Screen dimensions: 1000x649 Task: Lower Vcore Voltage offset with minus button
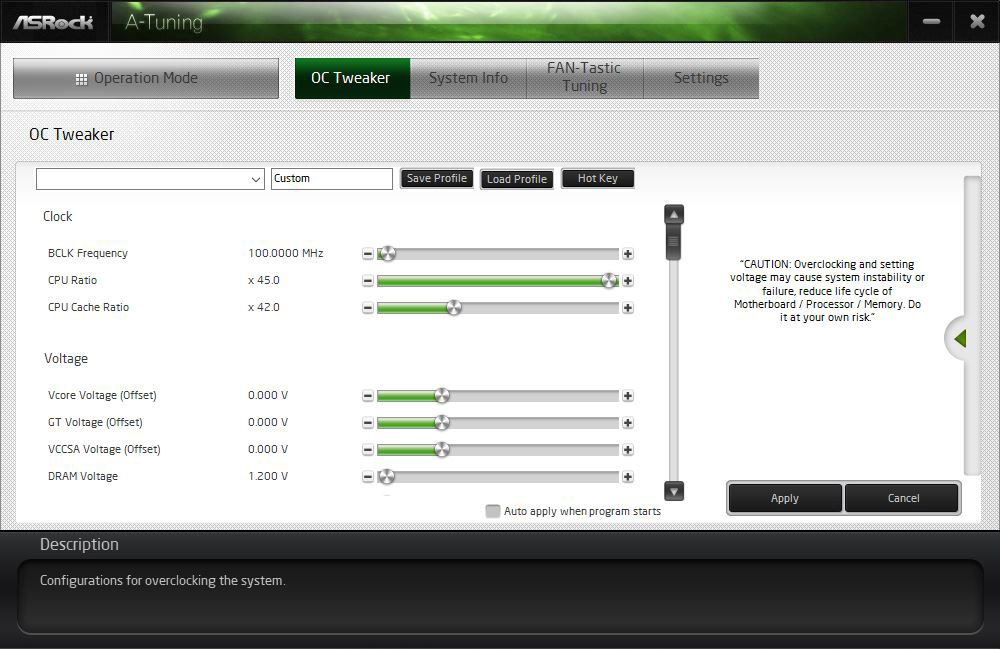coord(367,396)
